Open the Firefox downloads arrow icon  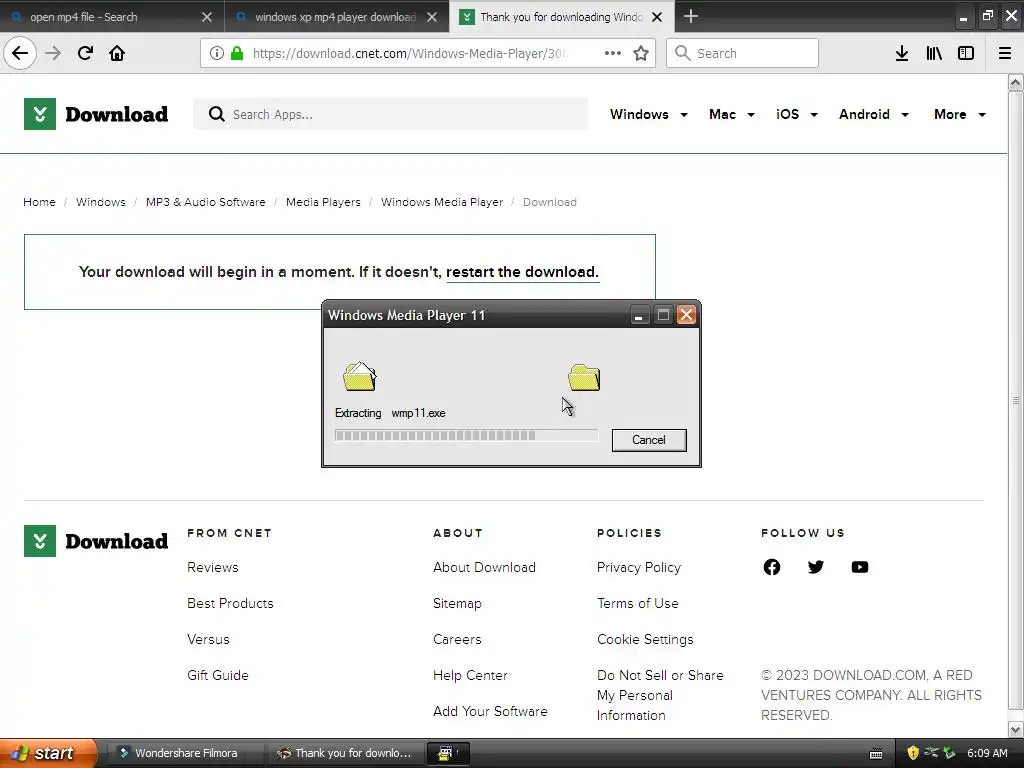click(x=901, y=53)
